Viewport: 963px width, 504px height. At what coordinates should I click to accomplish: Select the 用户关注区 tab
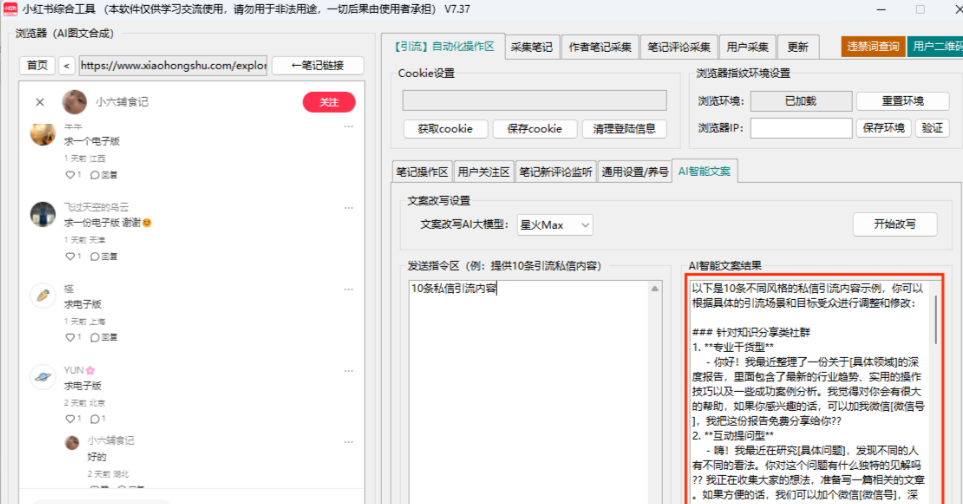(x=483, y=171)
